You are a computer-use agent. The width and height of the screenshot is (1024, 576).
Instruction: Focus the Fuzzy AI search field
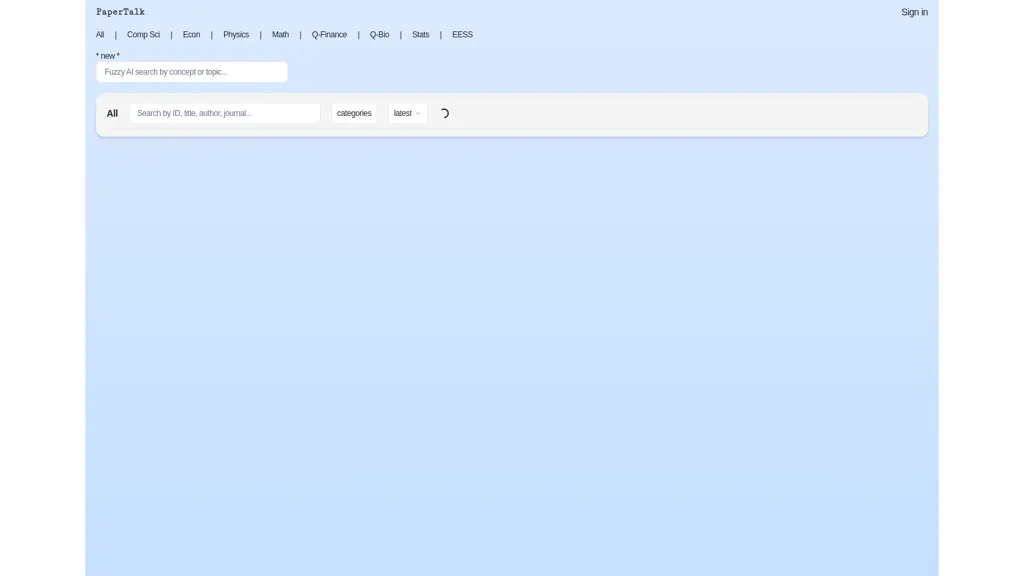(192, 72)
